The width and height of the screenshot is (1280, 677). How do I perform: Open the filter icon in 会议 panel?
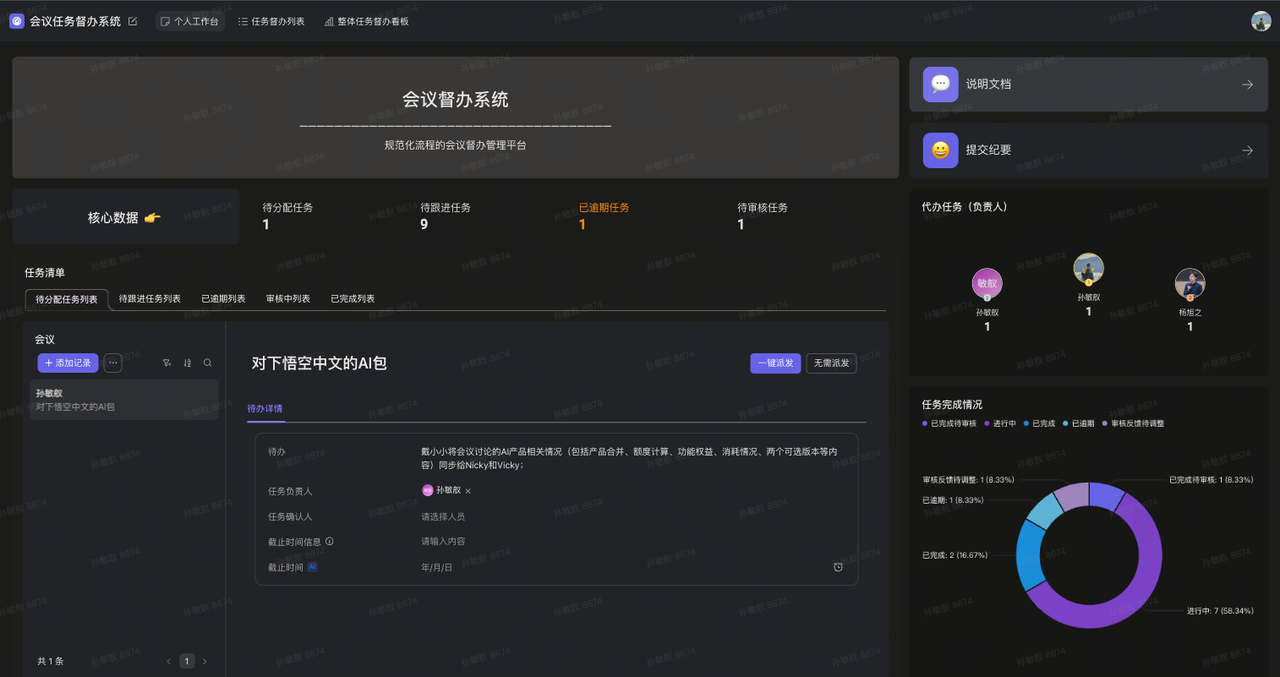[166, 363]
